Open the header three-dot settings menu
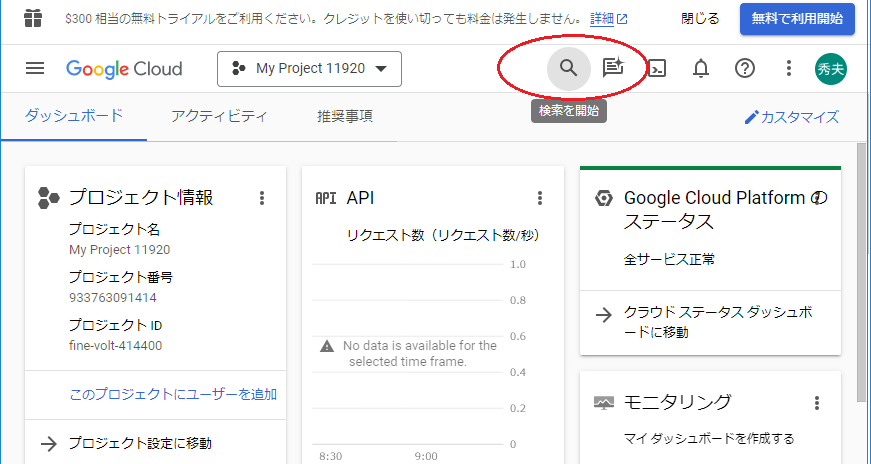This screenshot has height=464, width=871. point(789,68)
